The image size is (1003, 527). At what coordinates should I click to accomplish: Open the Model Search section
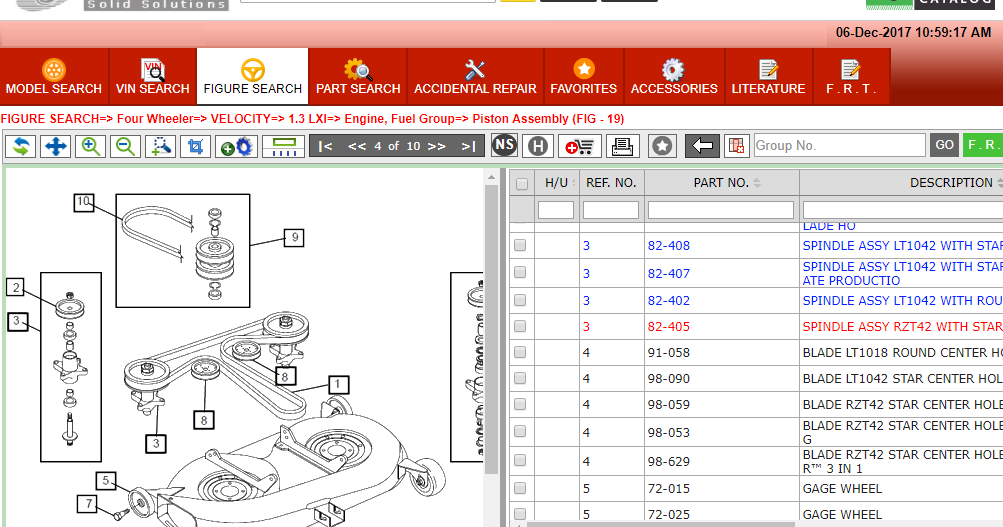(54, 77)
